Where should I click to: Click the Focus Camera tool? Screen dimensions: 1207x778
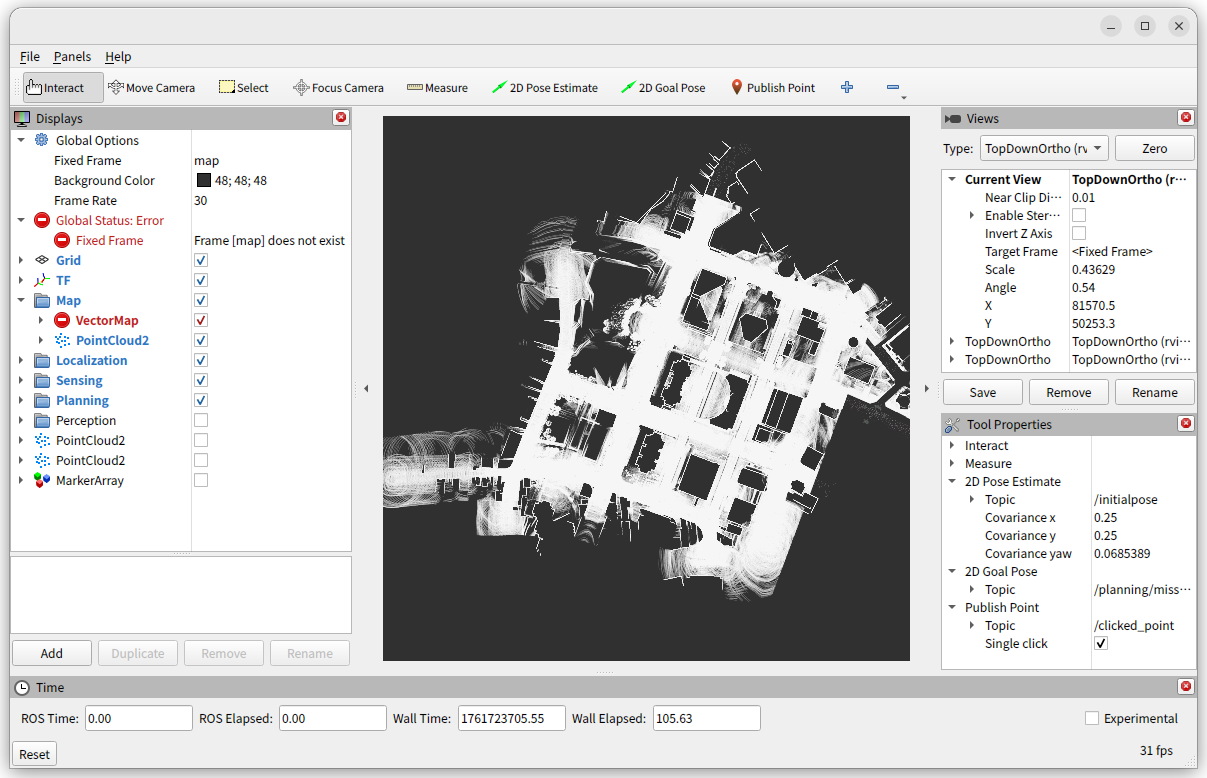pyautogui.click(x=338, y=88)
